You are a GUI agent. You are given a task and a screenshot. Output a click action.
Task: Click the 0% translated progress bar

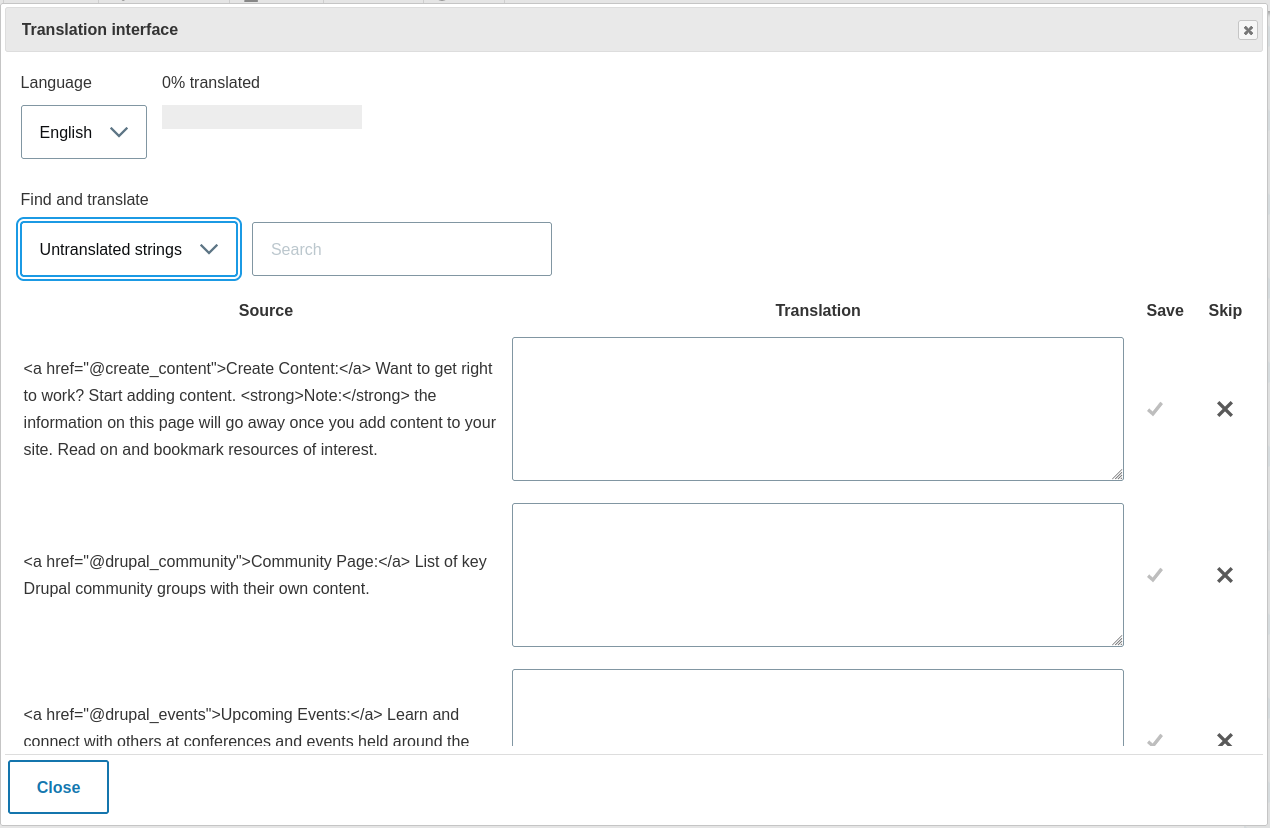click(x=261, y=116)
